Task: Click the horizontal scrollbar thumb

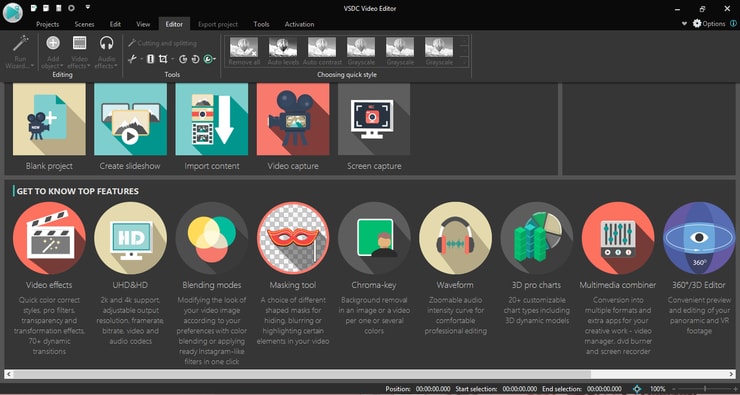Action: coord(302,374)
